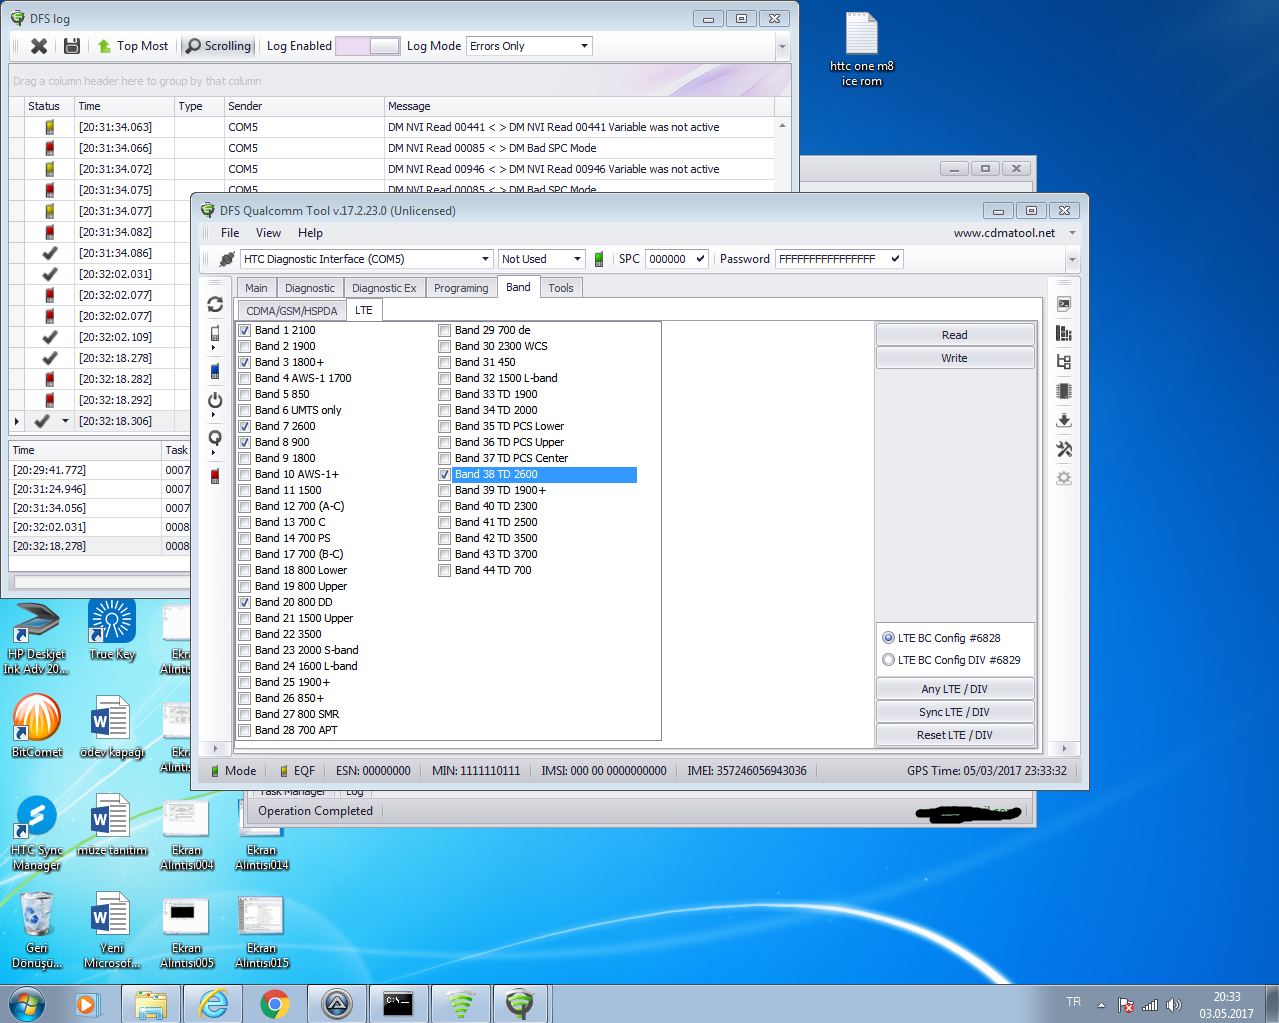Click the download arrow icon in right sidebar
The height and width of the screenshot is (1023, 1279).
(1064, 420)
